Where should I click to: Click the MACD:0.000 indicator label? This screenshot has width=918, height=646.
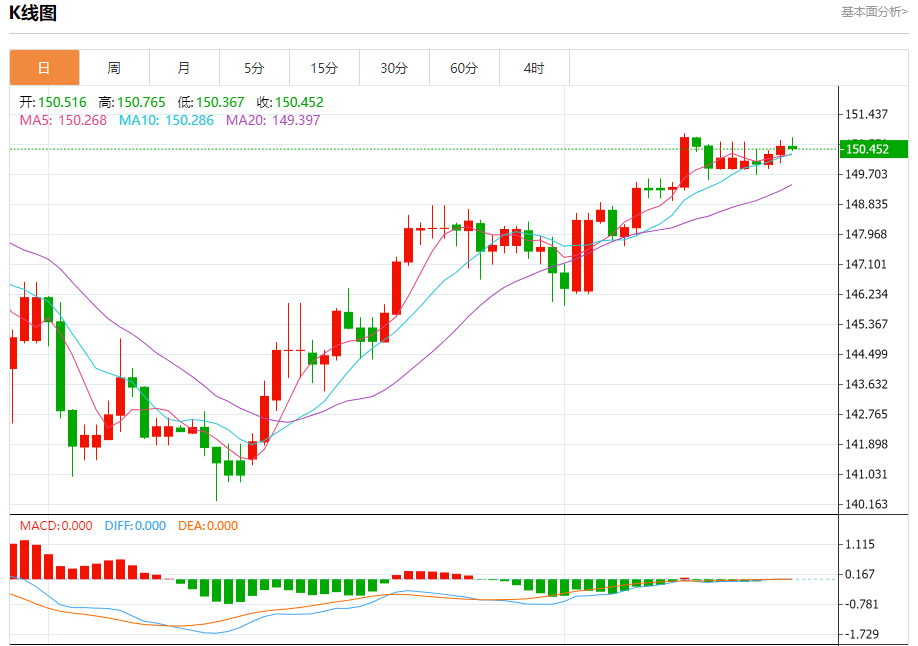coord(56,526)
